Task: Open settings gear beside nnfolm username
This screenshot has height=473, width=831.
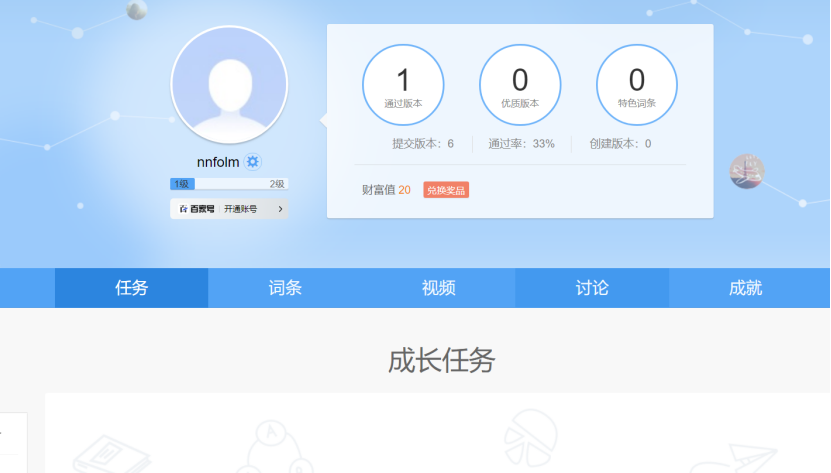Action: [x=253, y=162]
